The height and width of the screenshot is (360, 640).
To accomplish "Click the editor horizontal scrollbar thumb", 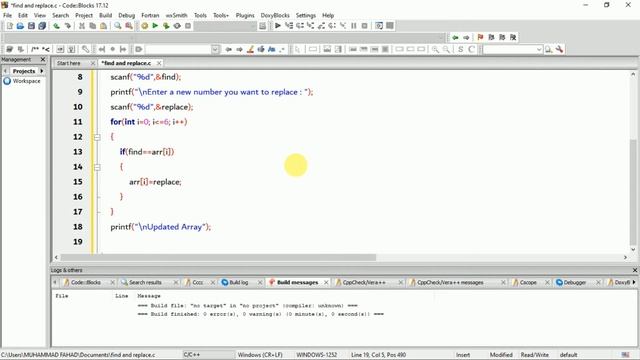I will pos(218,258).
